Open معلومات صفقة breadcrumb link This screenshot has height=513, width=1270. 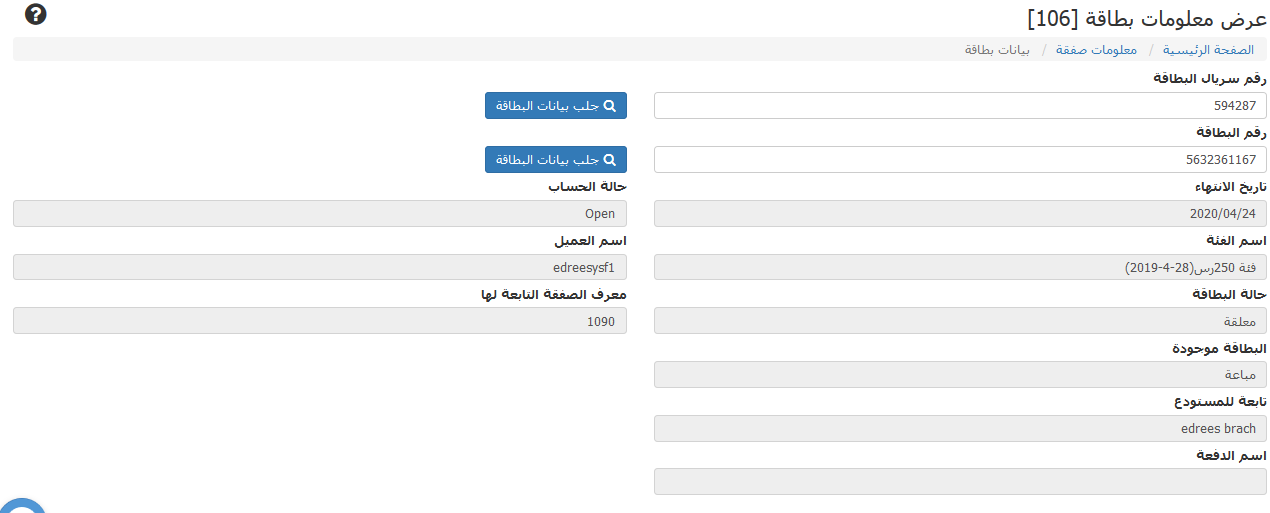[x=1096, y=49]
